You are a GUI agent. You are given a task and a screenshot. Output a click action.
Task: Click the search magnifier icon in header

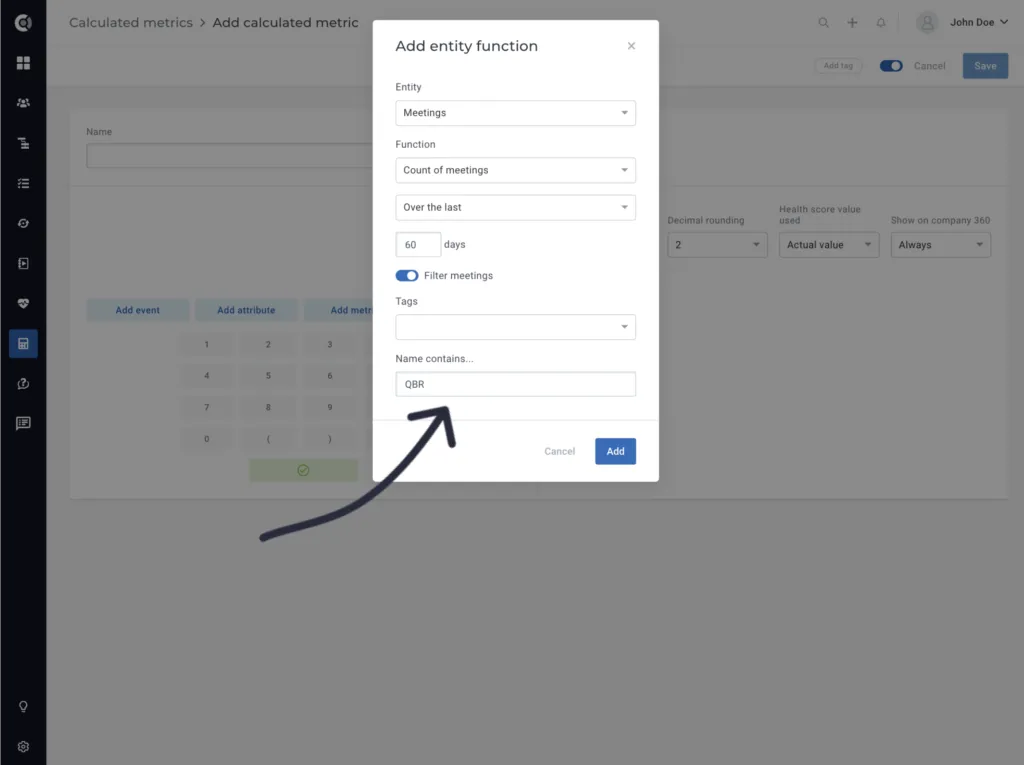click(x=824, y=23)
